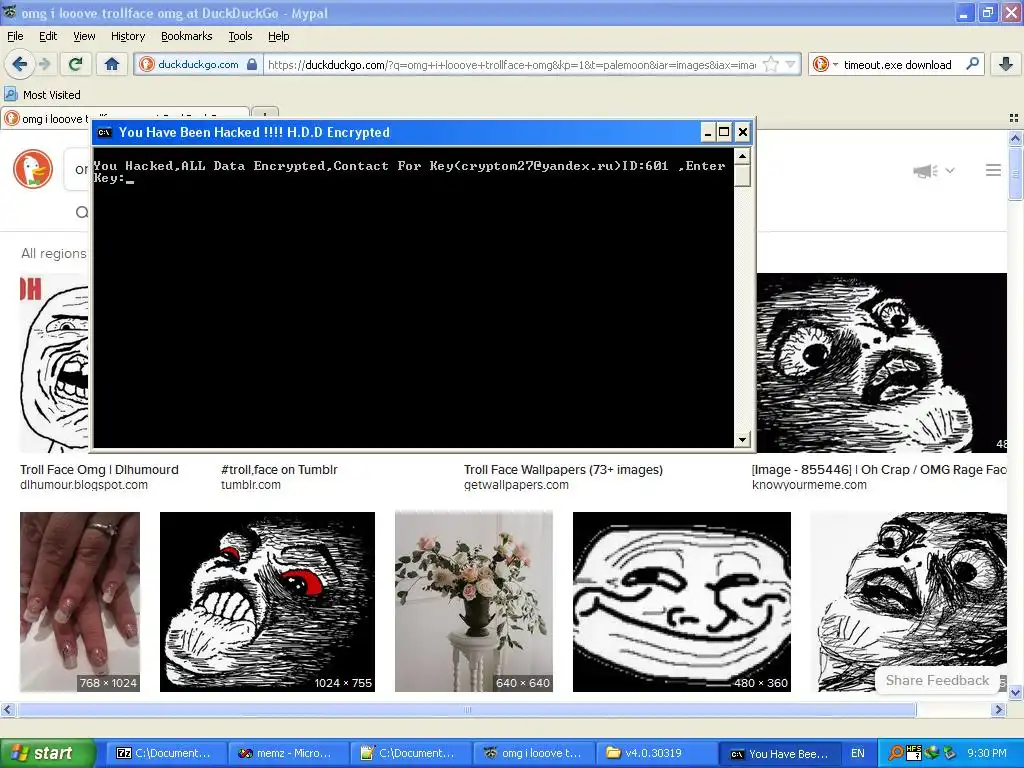Open the History menu
Viewport: 1024px width, 768px height.
127,36
